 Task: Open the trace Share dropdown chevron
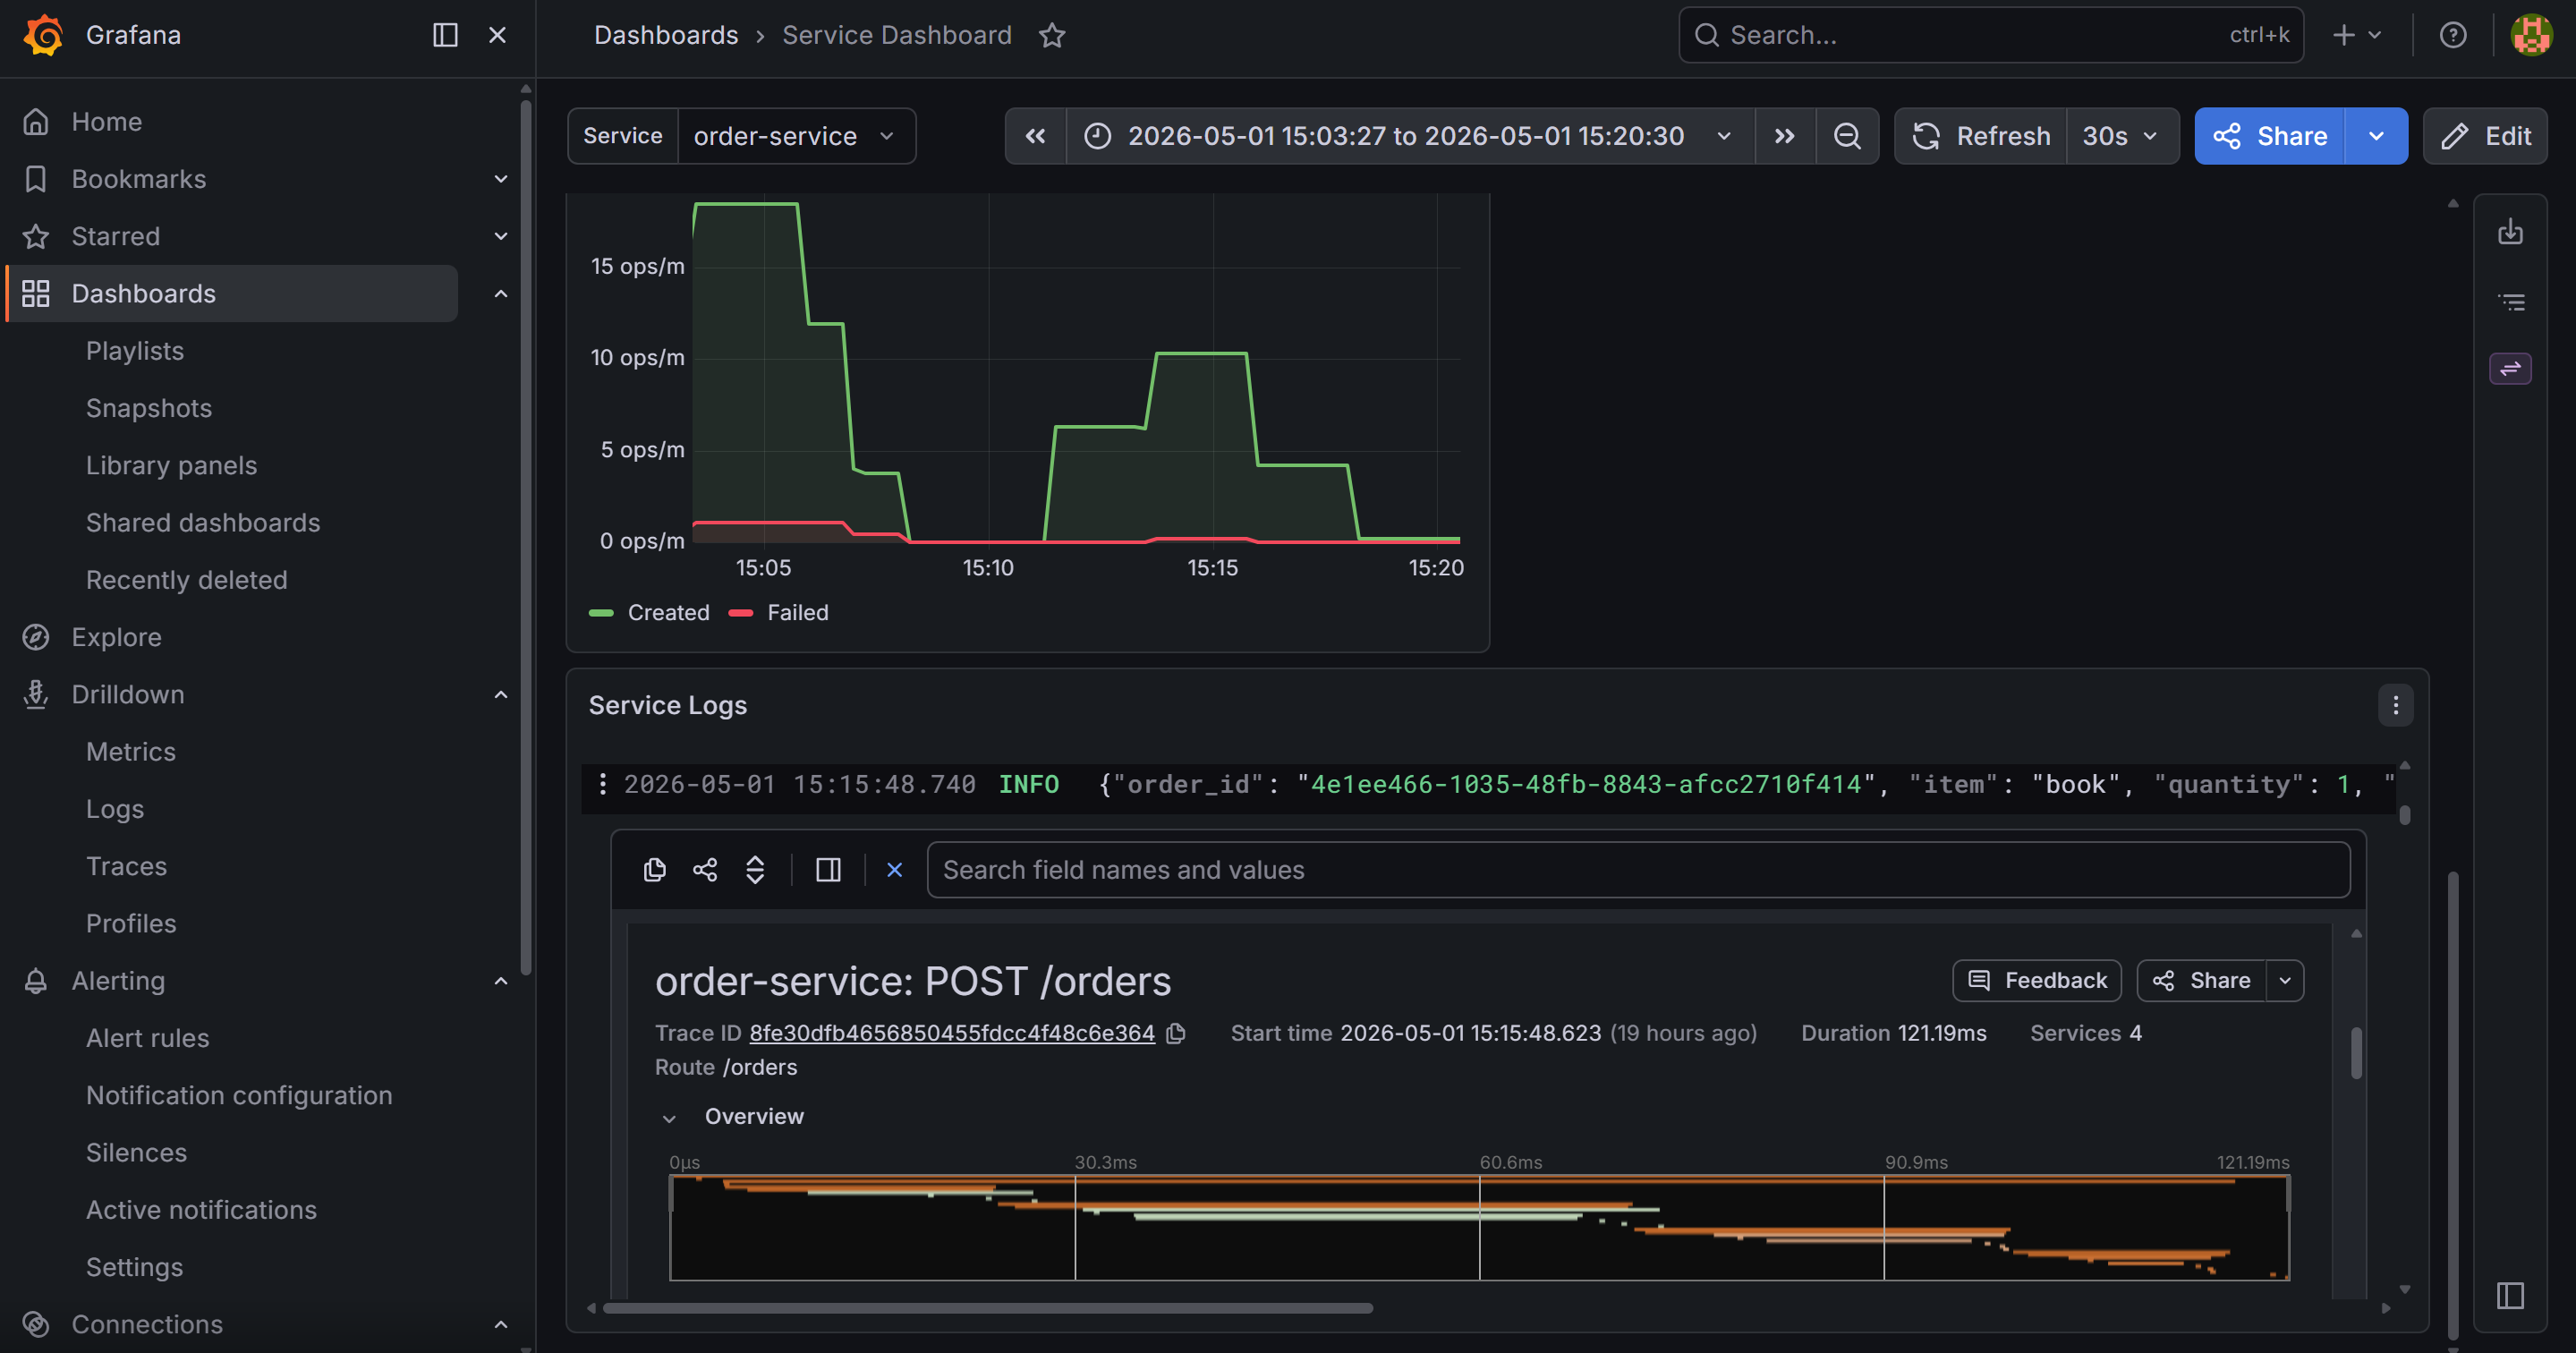[x=2285, y=980]
